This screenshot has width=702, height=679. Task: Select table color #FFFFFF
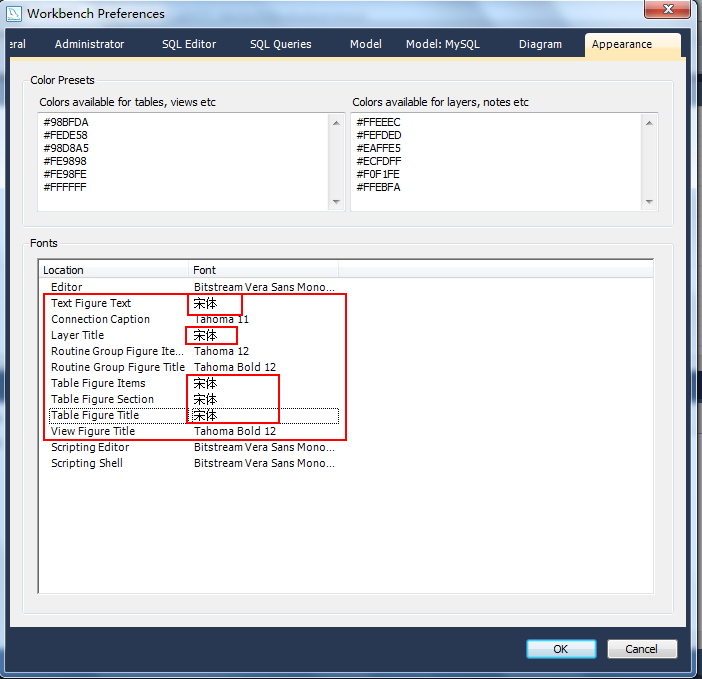click(x=64, y=187)
